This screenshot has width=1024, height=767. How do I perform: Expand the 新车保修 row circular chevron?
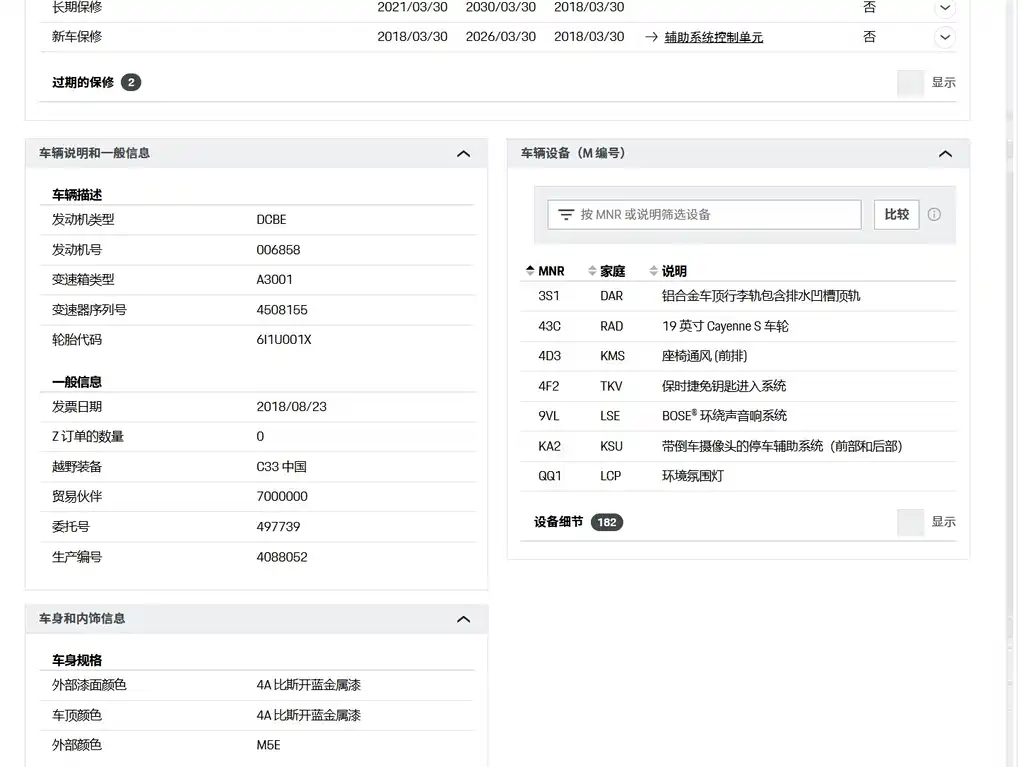[x=944, y=37]
